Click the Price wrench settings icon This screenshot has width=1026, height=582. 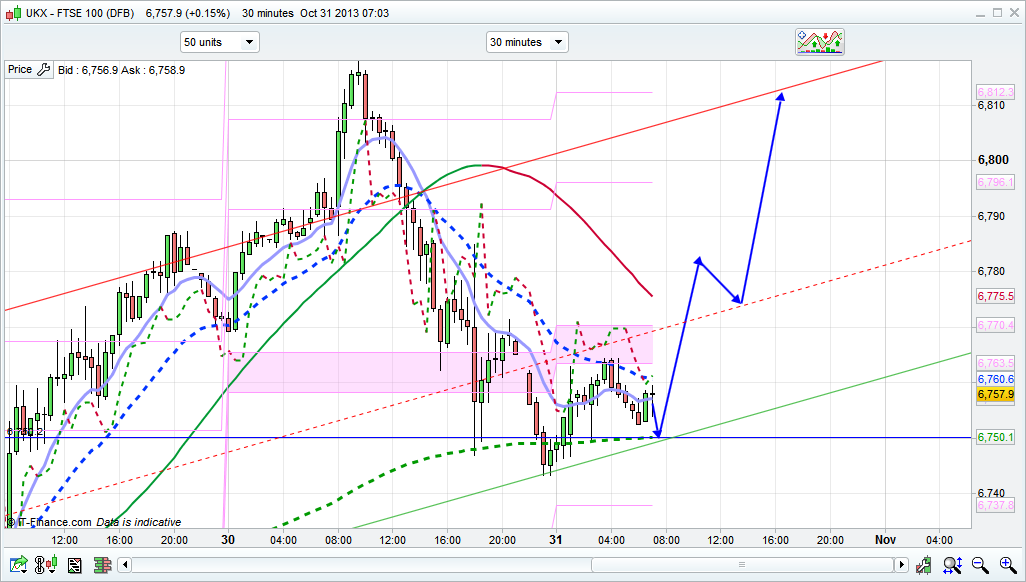(x=42, y=70)
